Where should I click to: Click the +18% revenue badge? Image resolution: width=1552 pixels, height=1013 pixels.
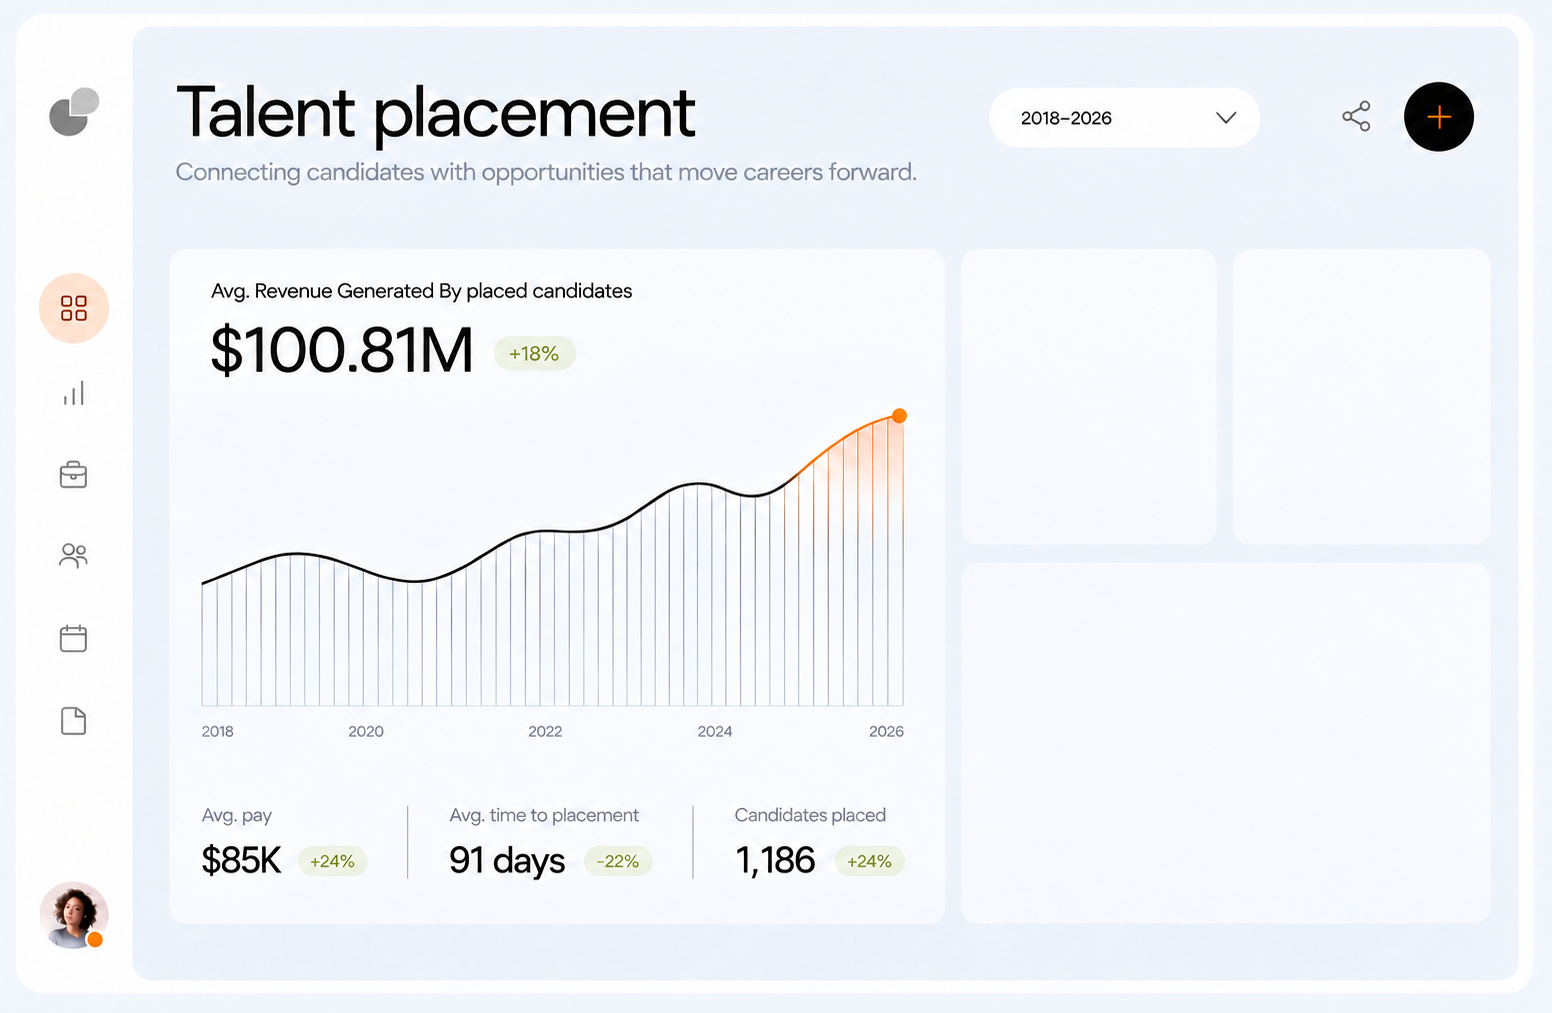[x=534, y=353]
